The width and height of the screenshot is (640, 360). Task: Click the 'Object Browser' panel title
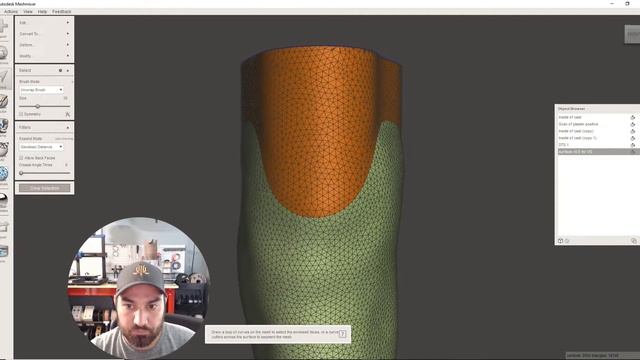571,109
